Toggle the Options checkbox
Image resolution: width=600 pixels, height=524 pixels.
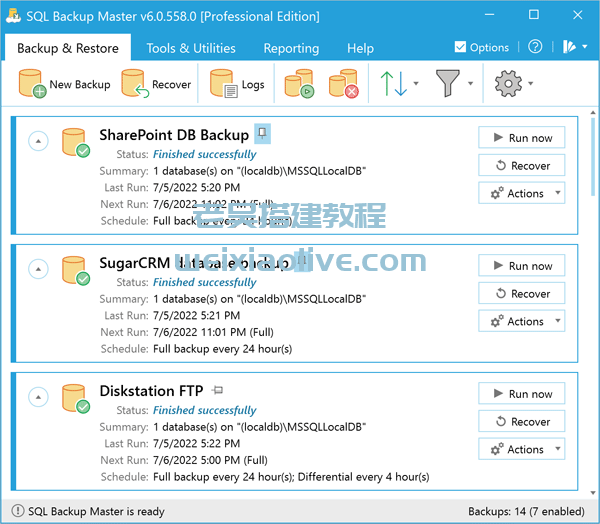pyautogui.click(x=460, y=47)
